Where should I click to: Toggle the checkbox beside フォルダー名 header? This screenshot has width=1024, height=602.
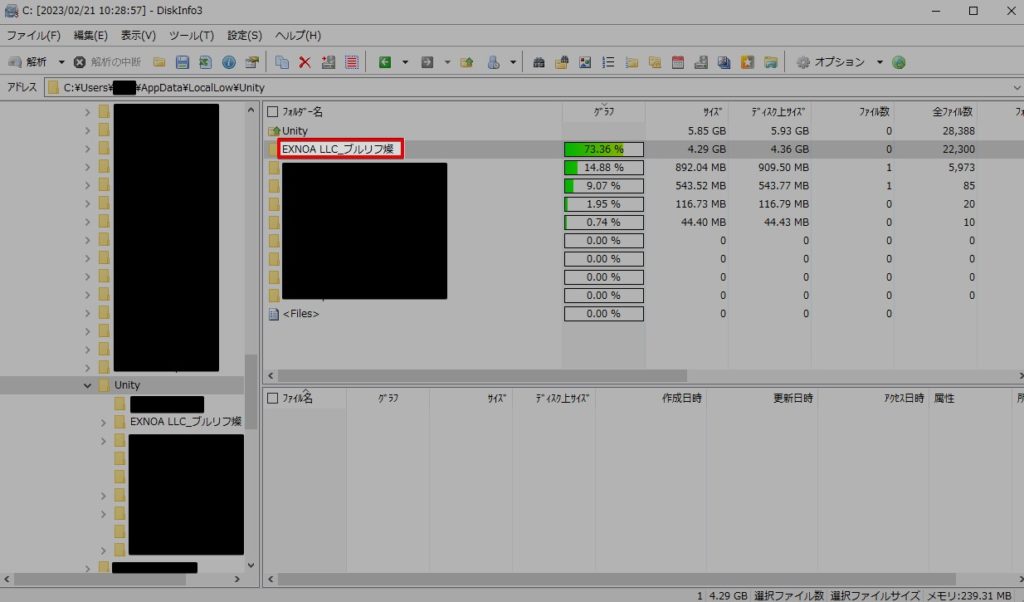click(272, 112)
